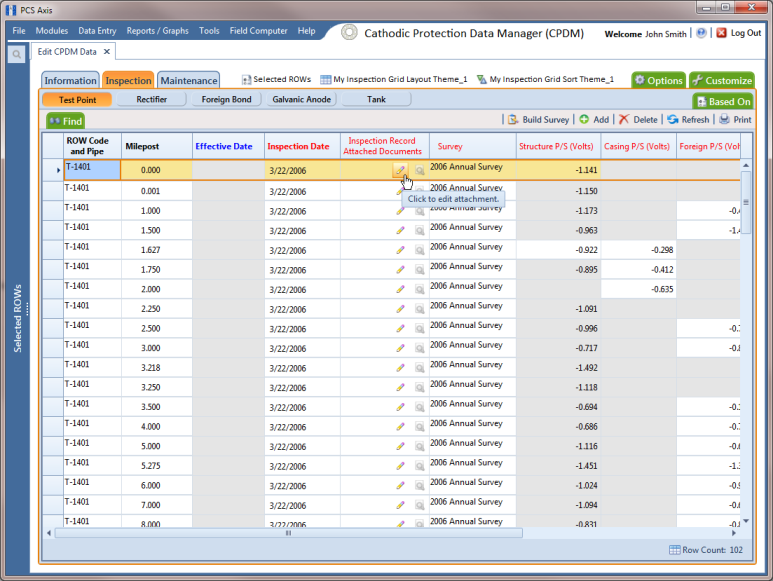Click the horizontal scrollbar thumb
This screenshot has width=773, height=581.
pyautogui.click(x=288, y=533)
